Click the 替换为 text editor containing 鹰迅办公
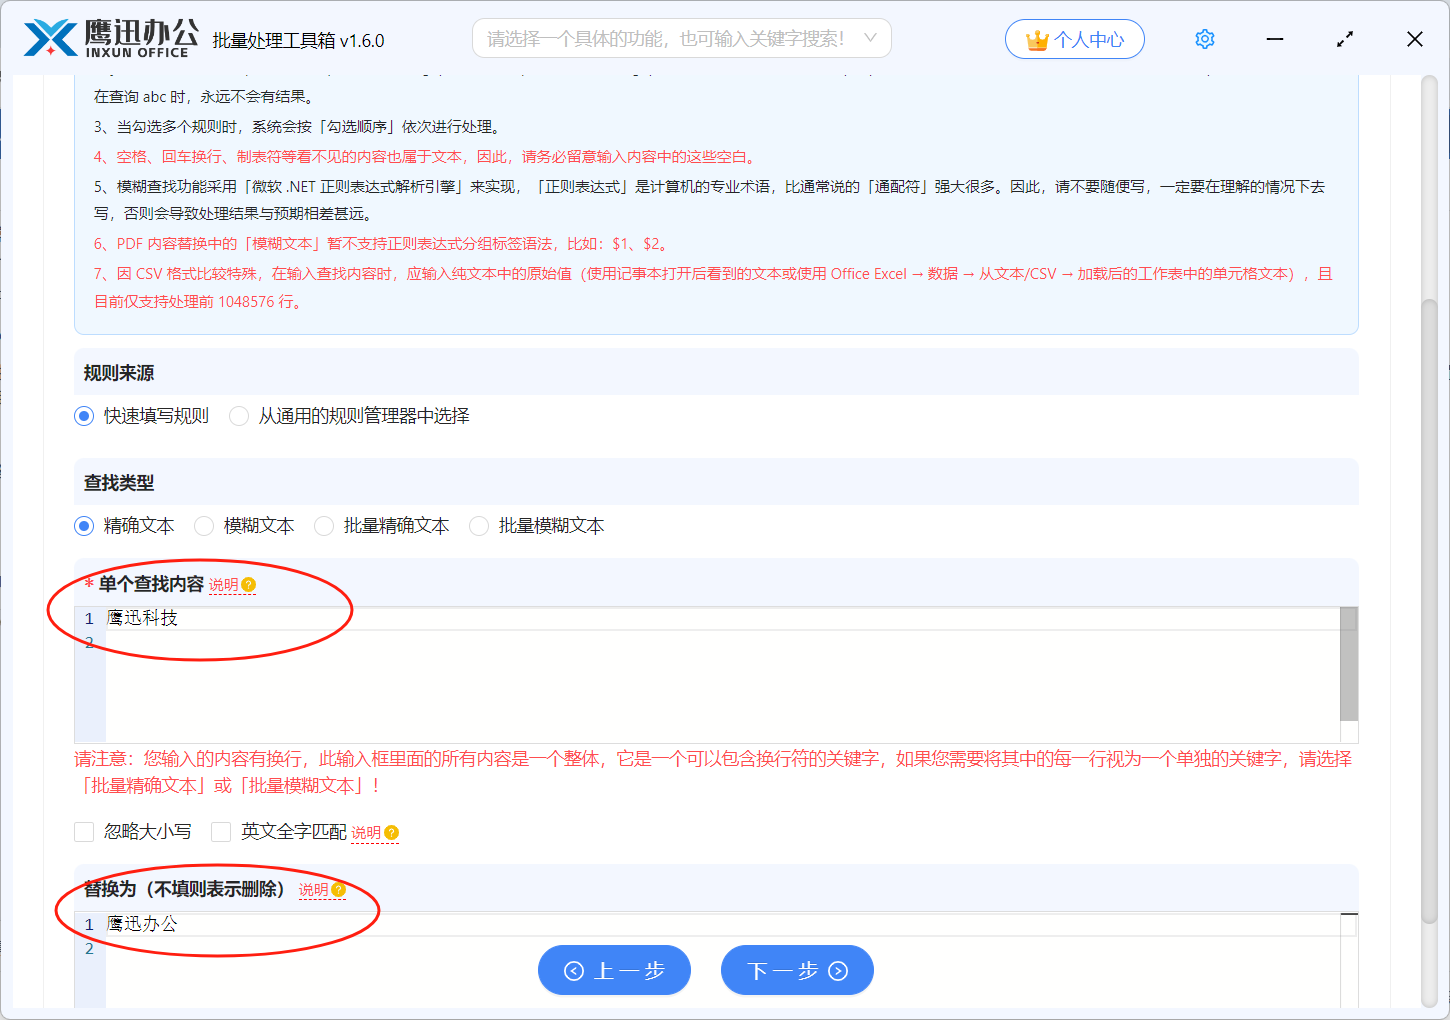1450x1020 pixels. pyautogui.click(x=716, y=960)
